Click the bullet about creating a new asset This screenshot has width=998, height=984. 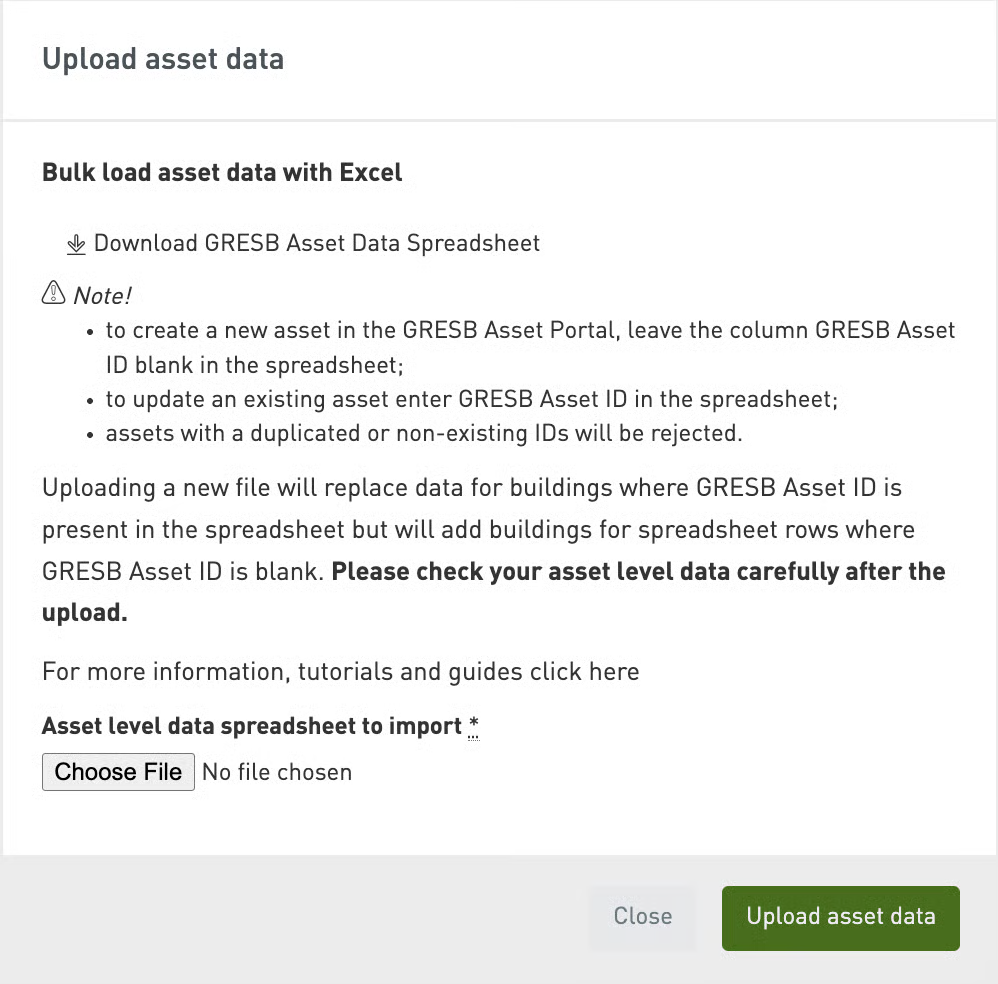tap(530, 331)
